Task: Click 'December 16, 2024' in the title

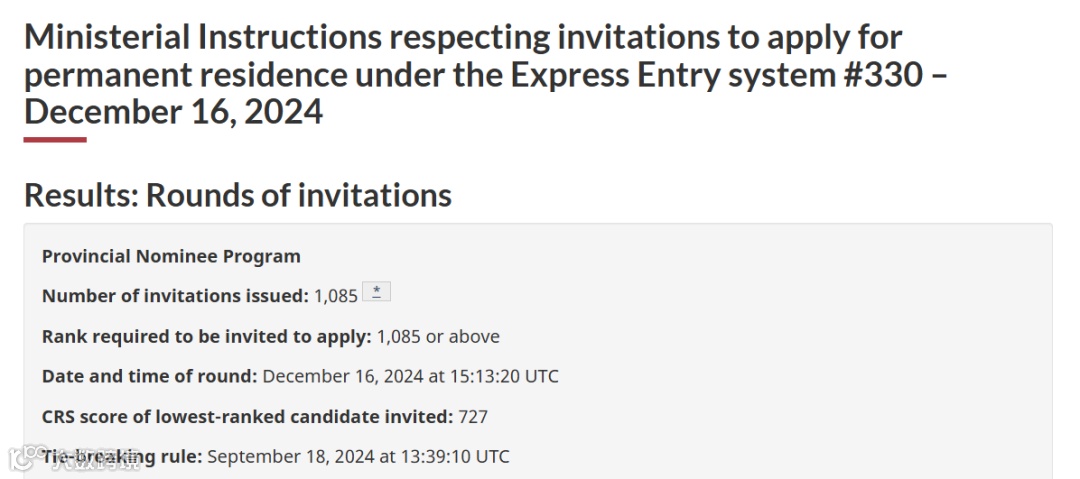Action: click(174, 112)
